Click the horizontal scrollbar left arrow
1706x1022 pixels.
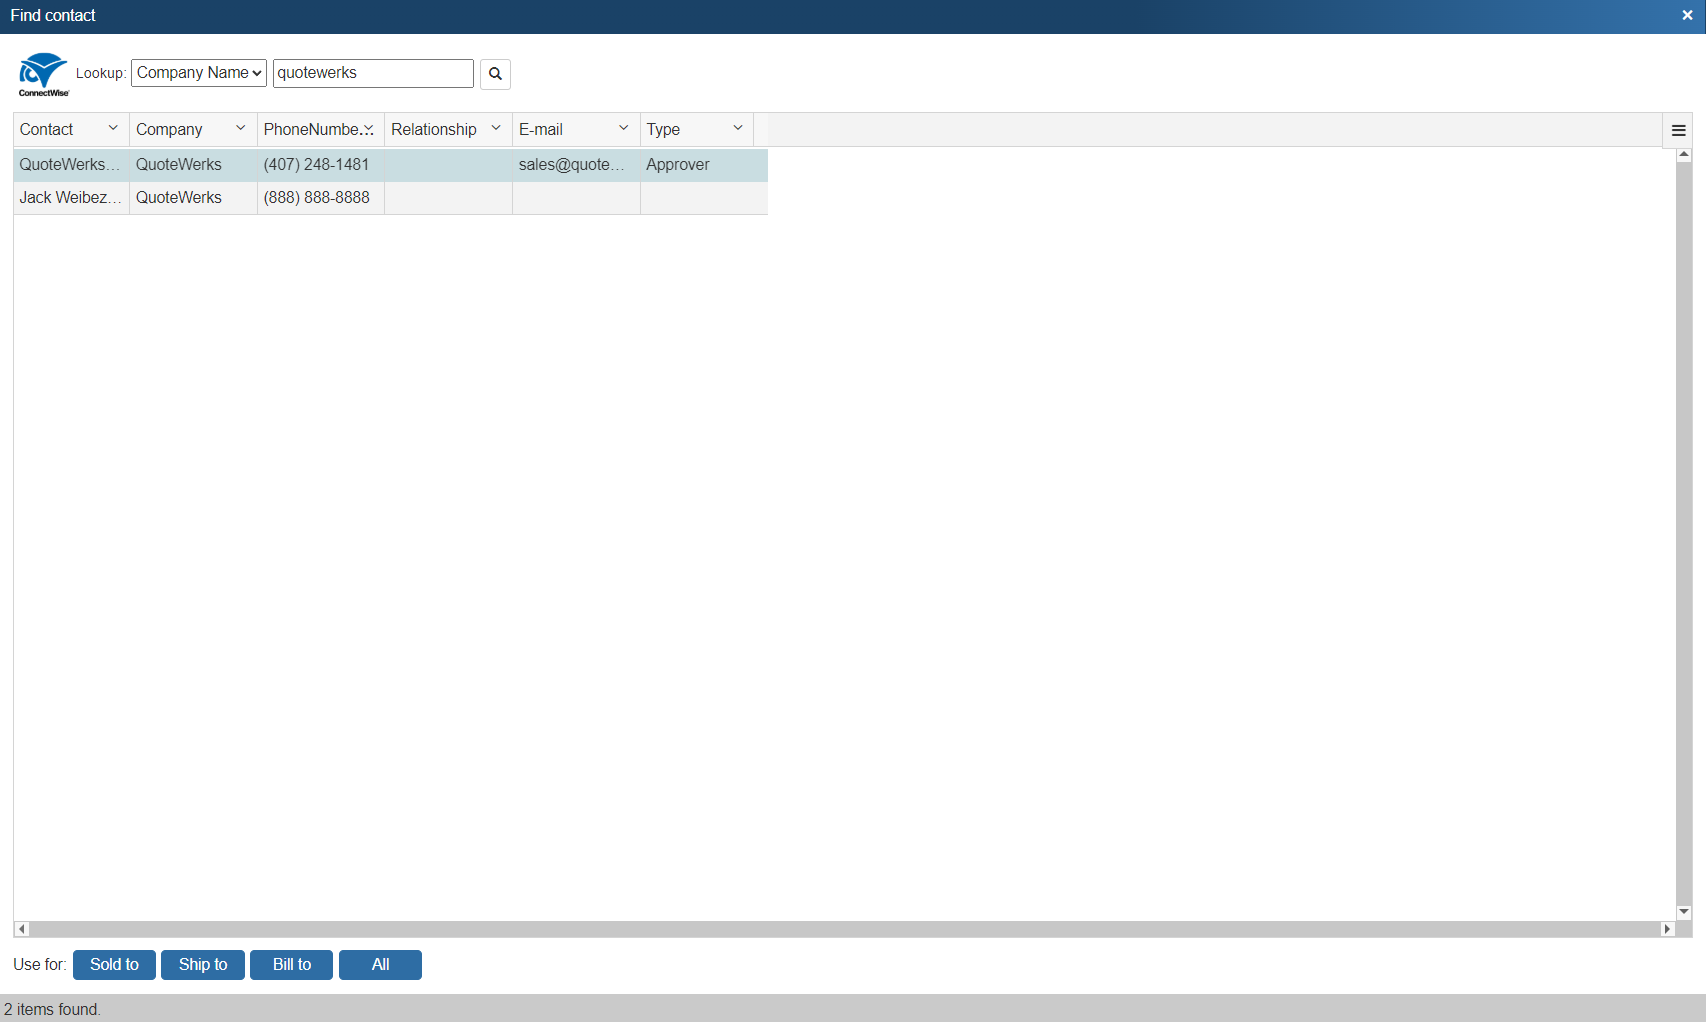[22, 929]
